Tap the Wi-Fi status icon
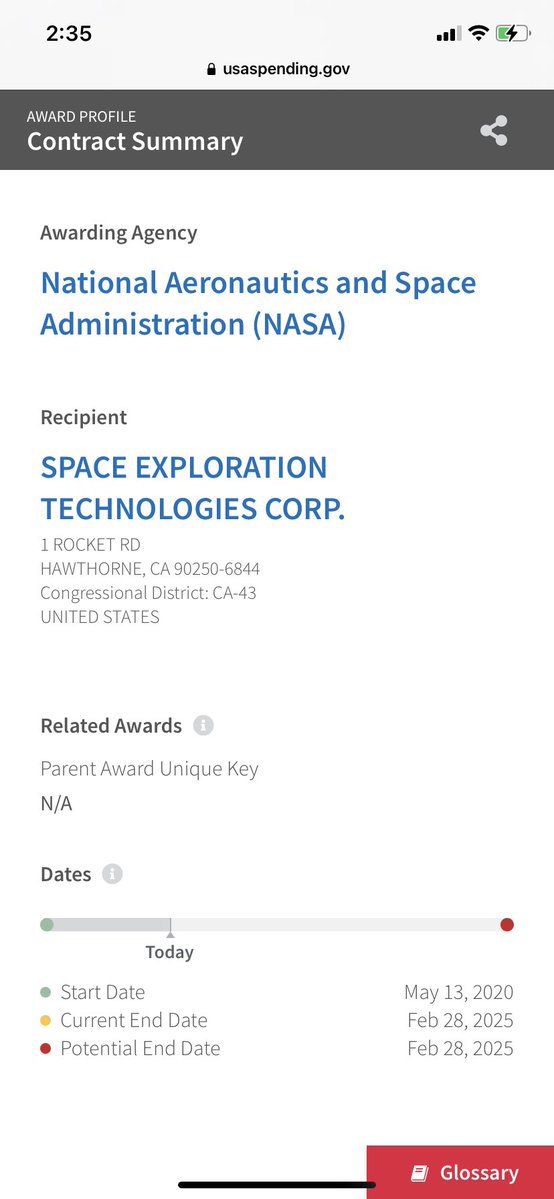The height and width of the screenshot is (1199, 554). [x=479, y=33]
